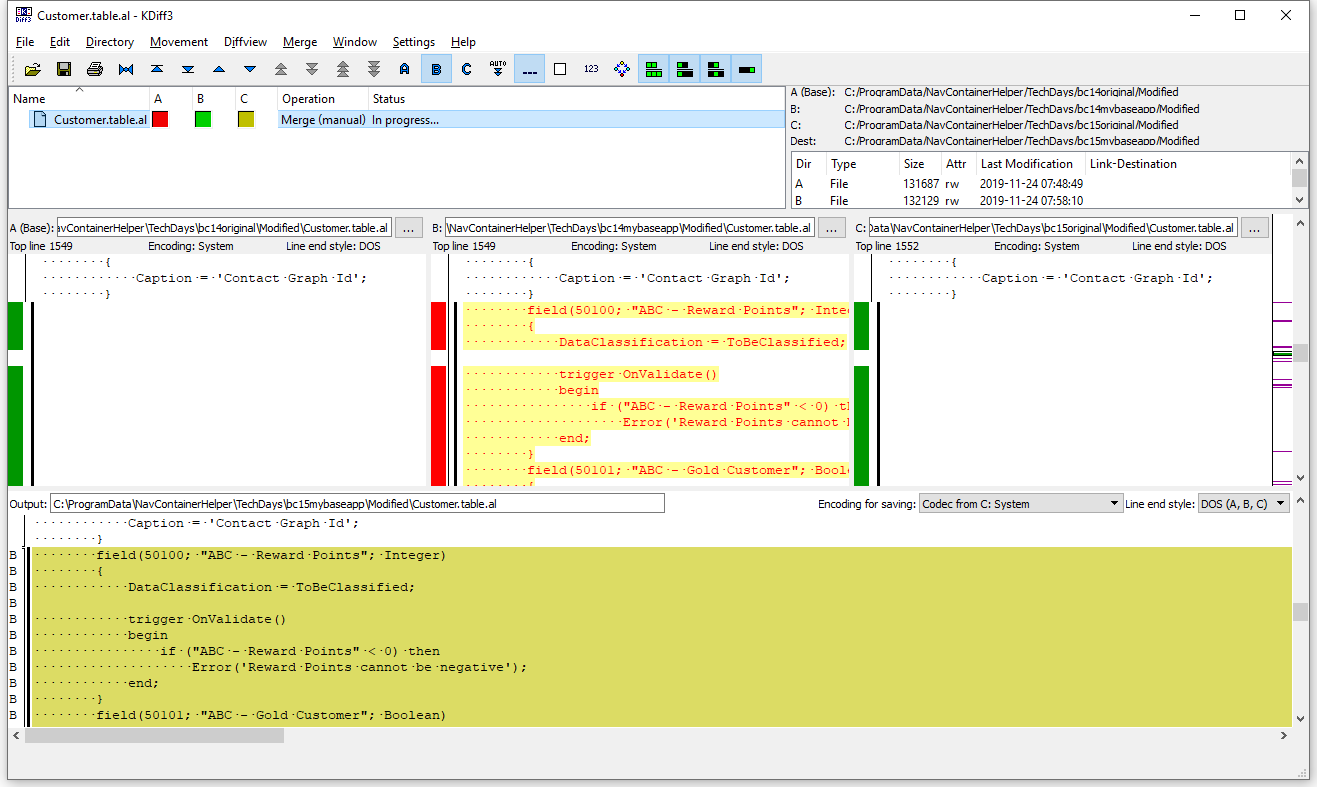The width and height of the screenshot is (1317, 787).
Task: Click the four-arrow diamond toolbar icon
Action: (x=622, y=69)
